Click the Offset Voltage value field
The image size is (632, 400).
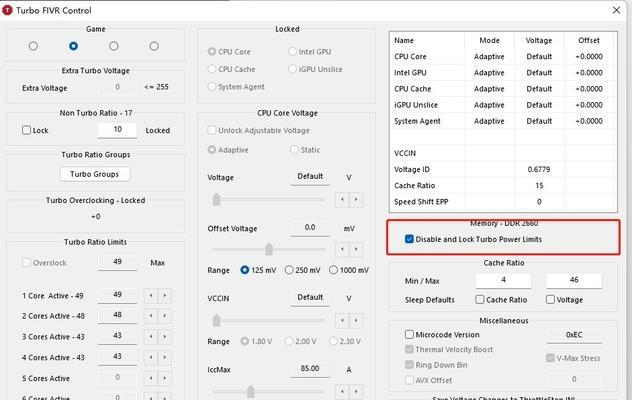pyautogui.click(x=310, y=228)
